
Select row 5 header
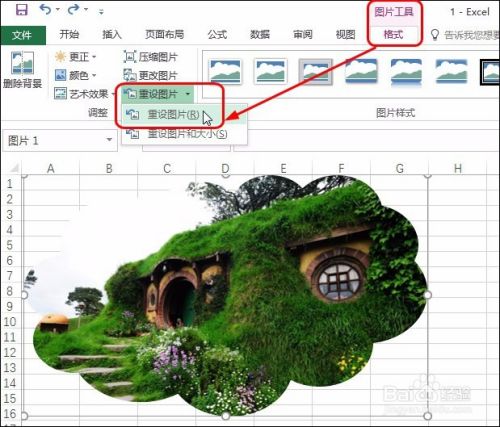[x=10, y=245]
